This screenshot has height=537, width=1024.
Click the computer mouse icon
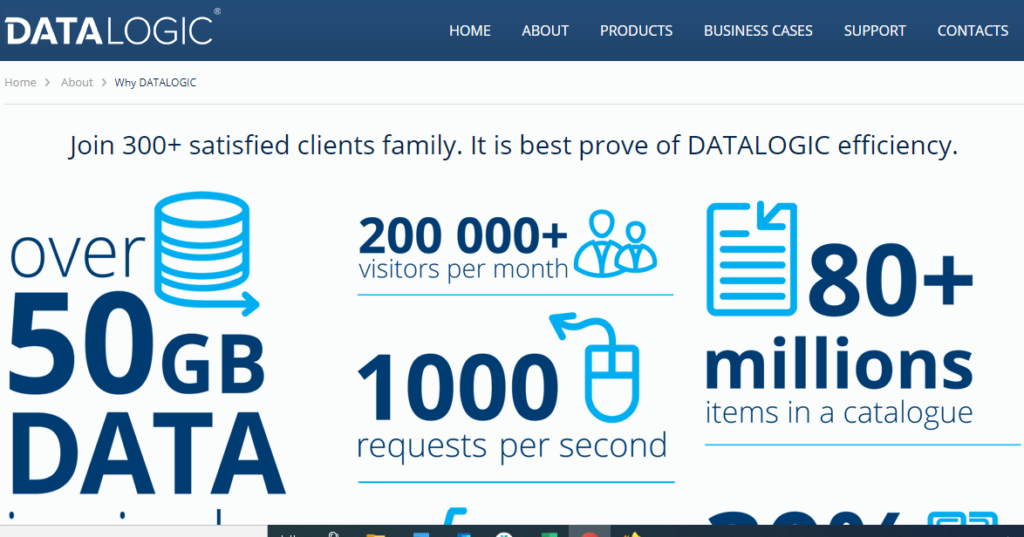(596, 367)
